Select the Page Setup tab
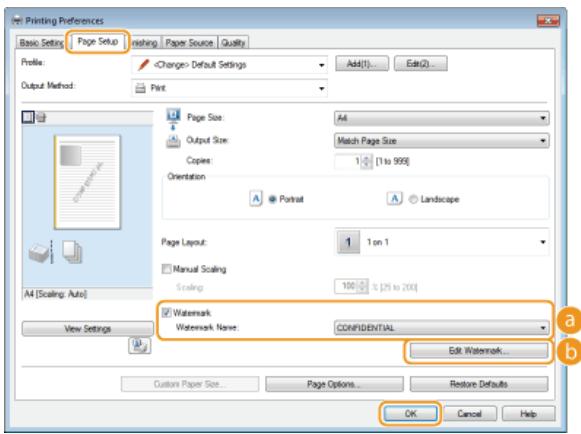581x434 pixels. pyautogui.click(x=98, y=42)
